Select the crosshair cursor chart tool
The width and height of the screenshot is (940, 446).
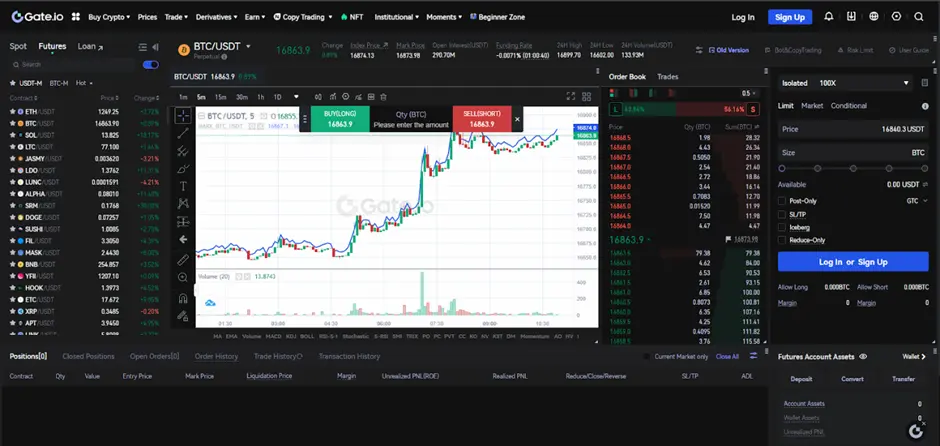pyautogui.click(x=183, y=115)
